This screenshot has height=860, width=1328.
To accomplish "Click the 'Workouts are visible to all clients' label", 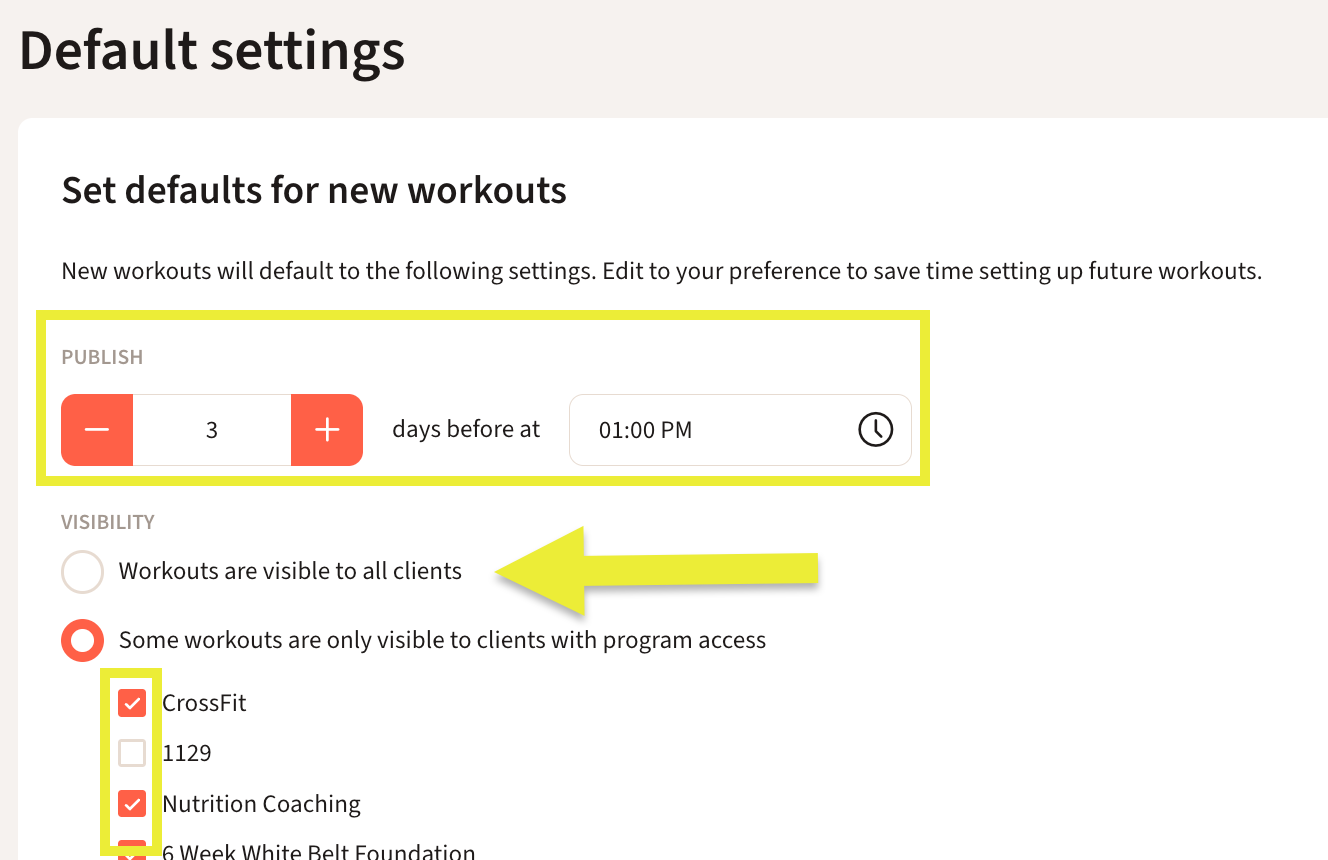I will click(x=290, y=571).
